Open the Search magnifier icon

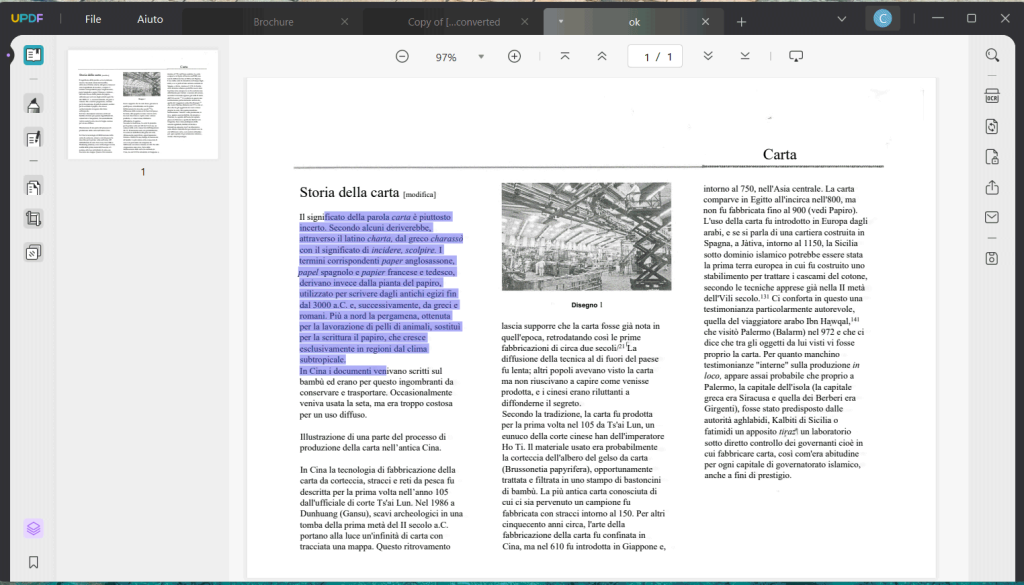992,55
